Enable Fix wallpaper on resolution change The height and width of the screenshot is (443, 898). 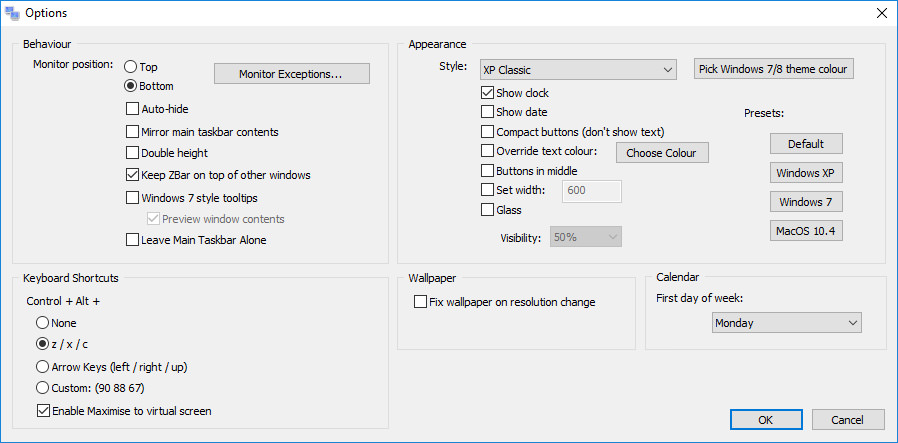tap(420, 302)
